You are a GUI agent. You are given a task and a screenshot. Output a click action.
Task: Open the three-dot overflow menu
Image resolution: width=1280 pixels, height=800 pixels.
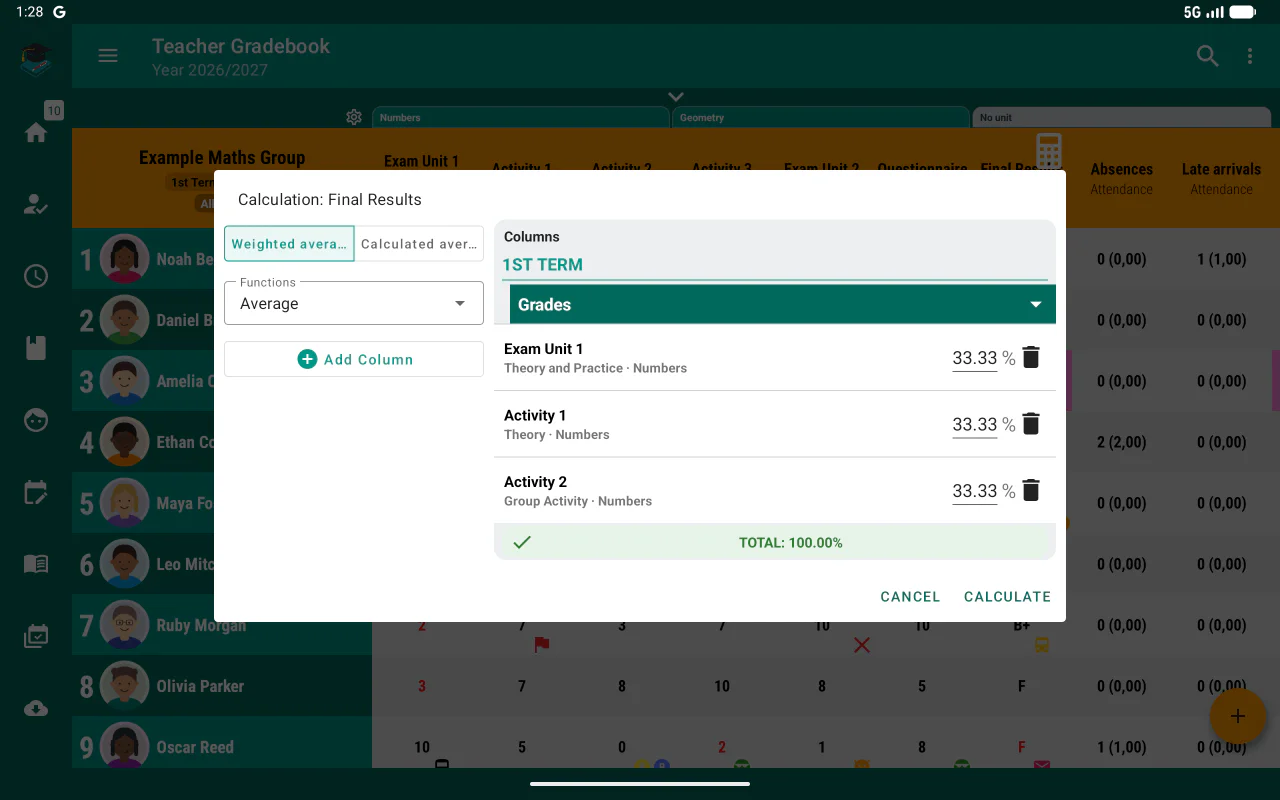coord(1250,56)
